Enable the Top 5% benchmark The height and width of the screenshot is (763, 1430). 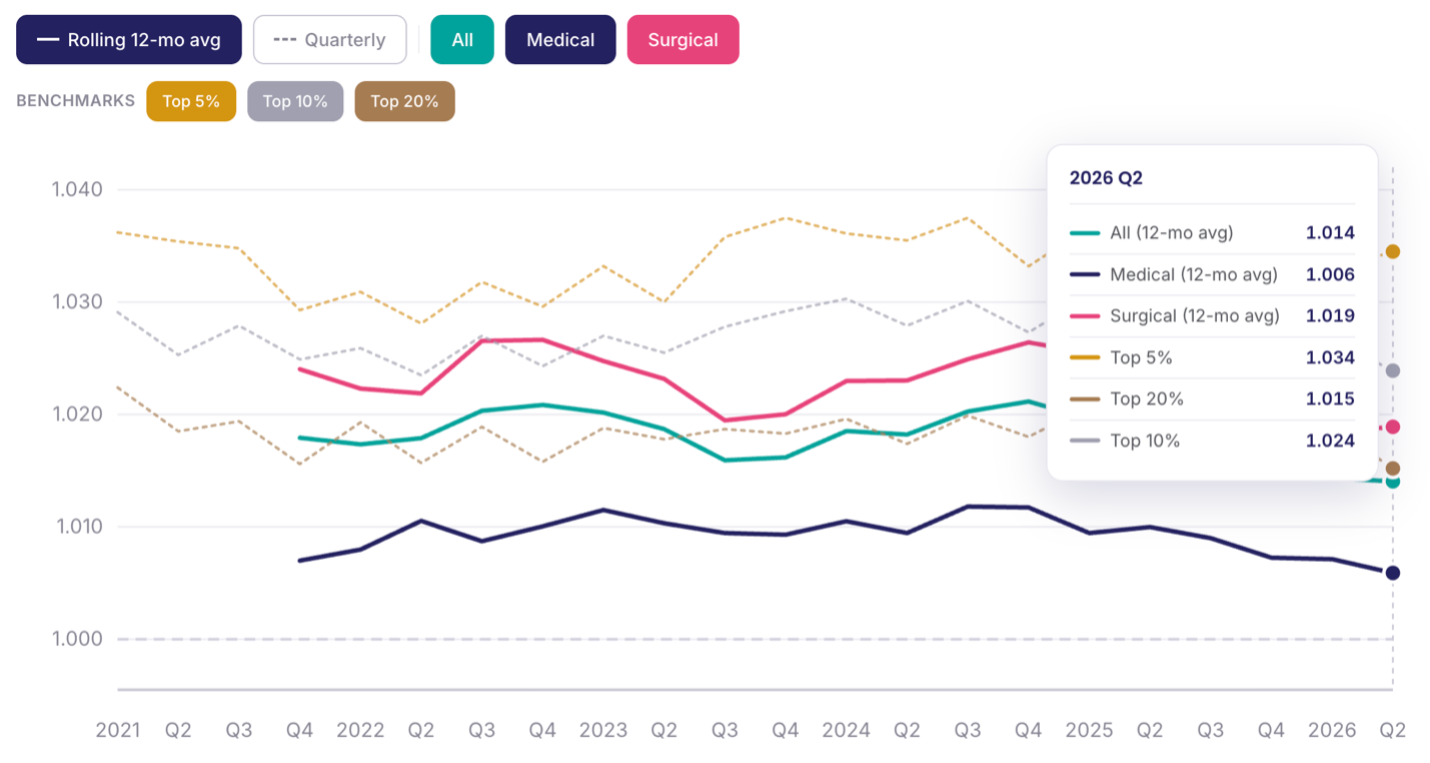[x=191, y=101]
